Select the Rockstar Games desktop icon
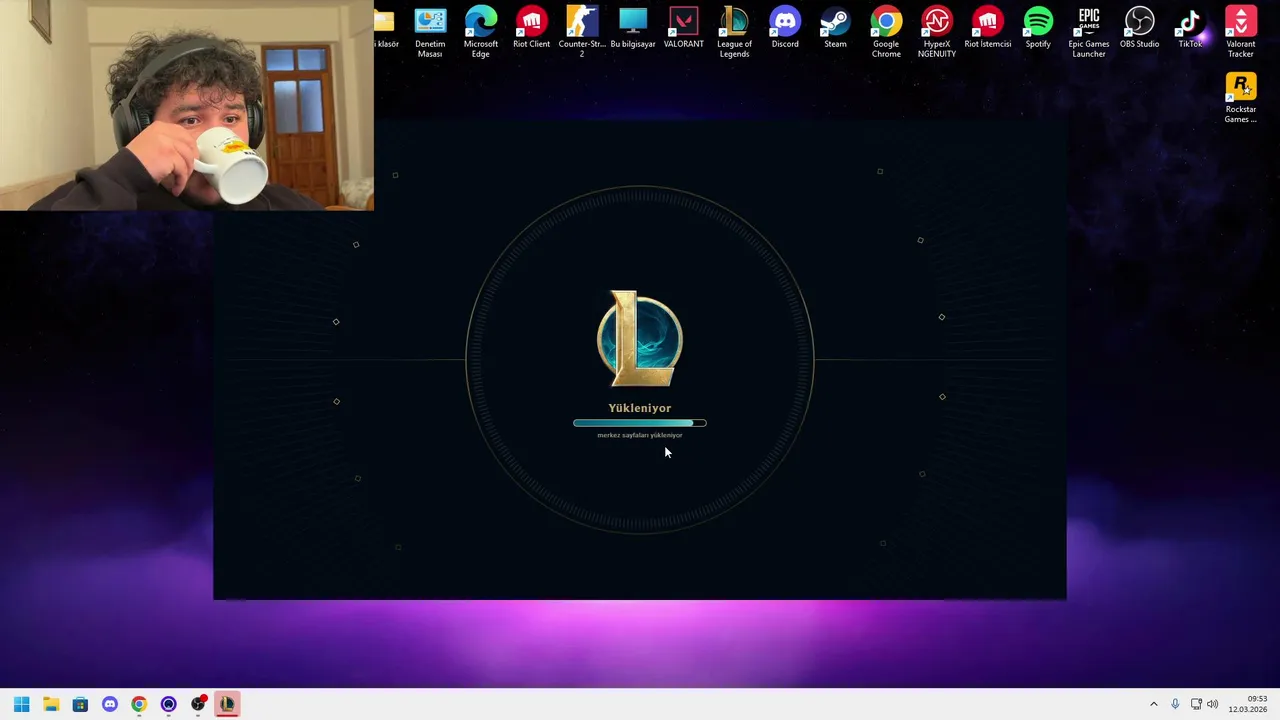 (1241, 98)
